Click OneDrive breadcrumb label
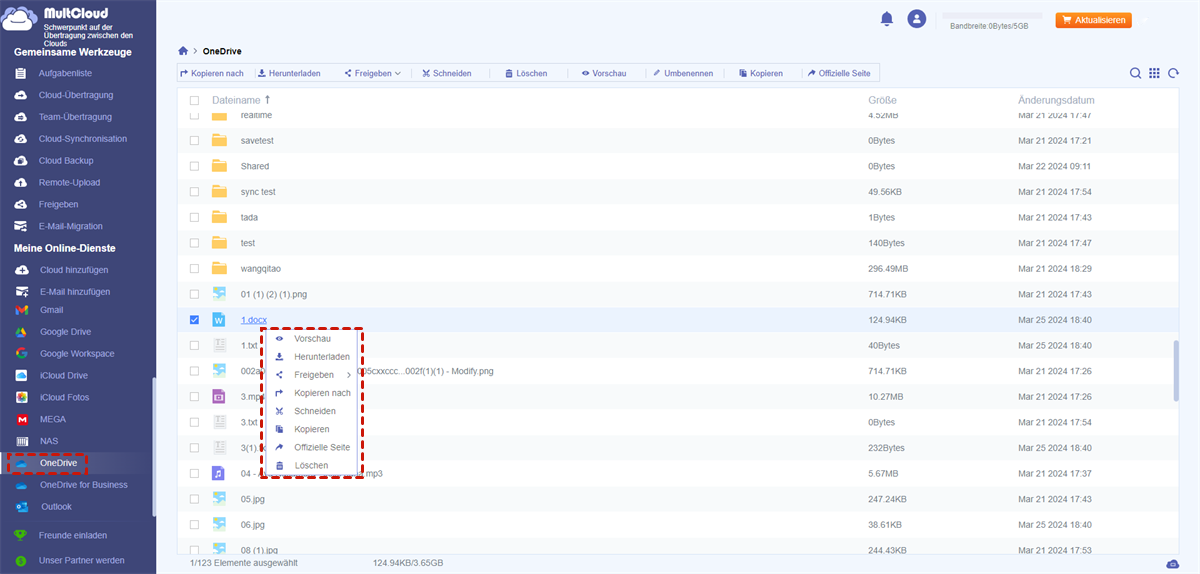The image size is (1200, 574). 222,51
